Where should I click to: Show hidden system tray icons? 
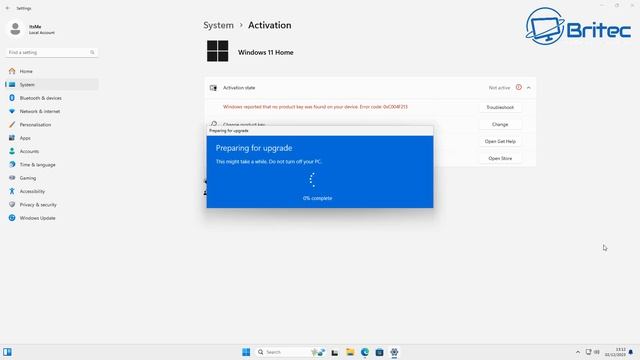click(578, 352)
